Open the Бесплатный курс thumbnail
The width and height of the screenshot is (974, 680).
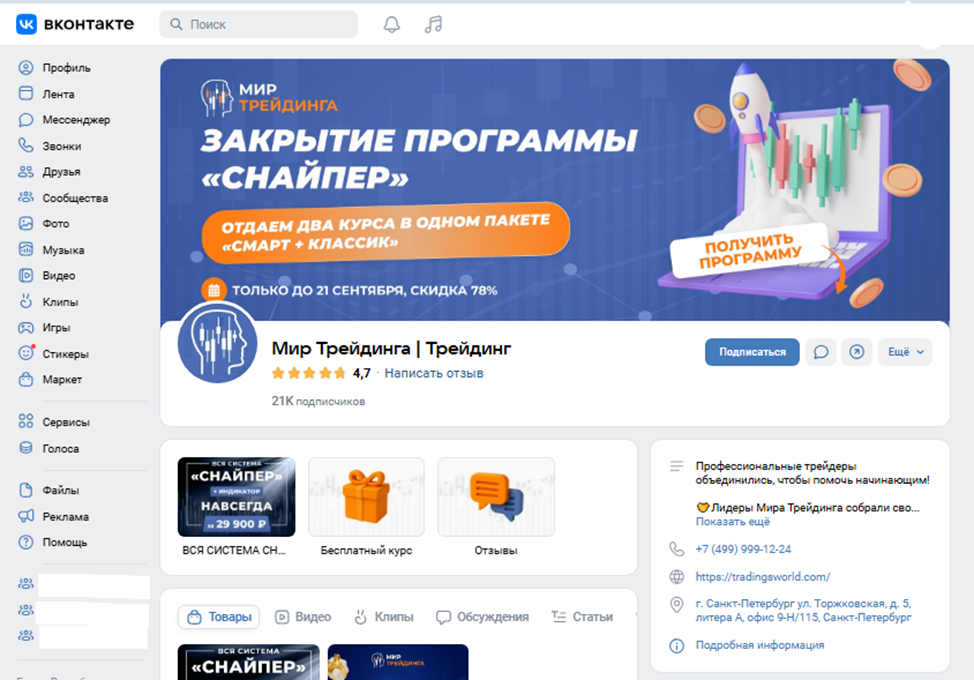[x=366, y=497]
